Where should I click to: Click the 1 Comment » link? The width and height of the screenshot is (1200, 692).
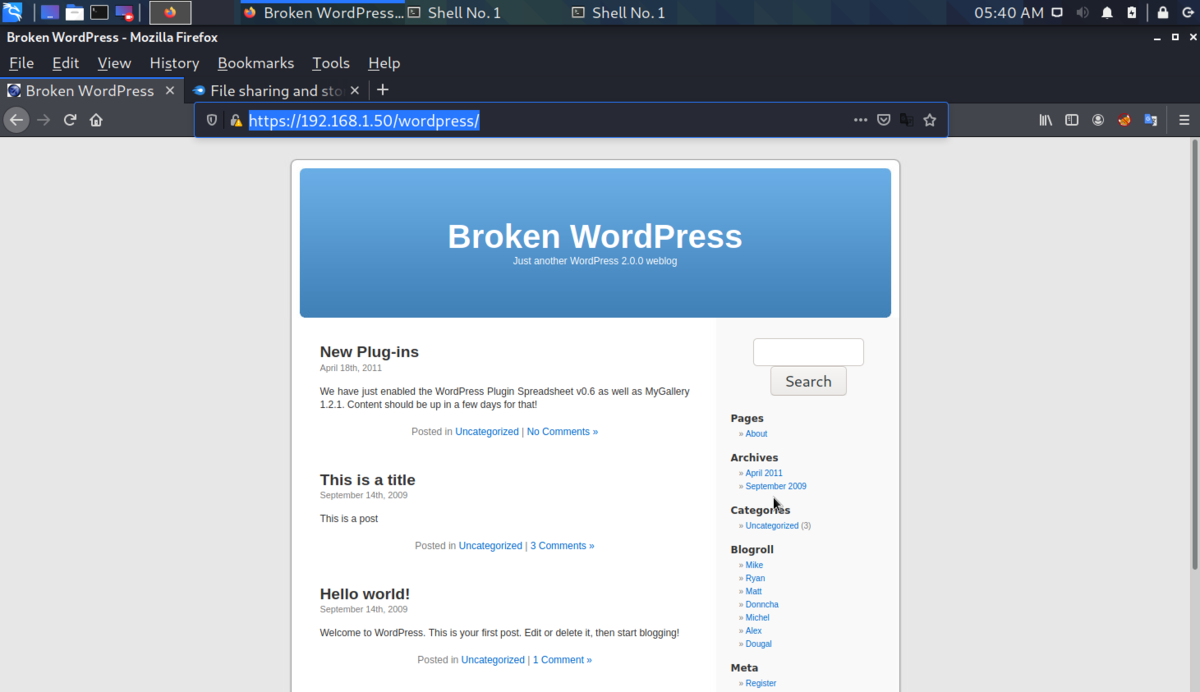click(x=562, y=660)
